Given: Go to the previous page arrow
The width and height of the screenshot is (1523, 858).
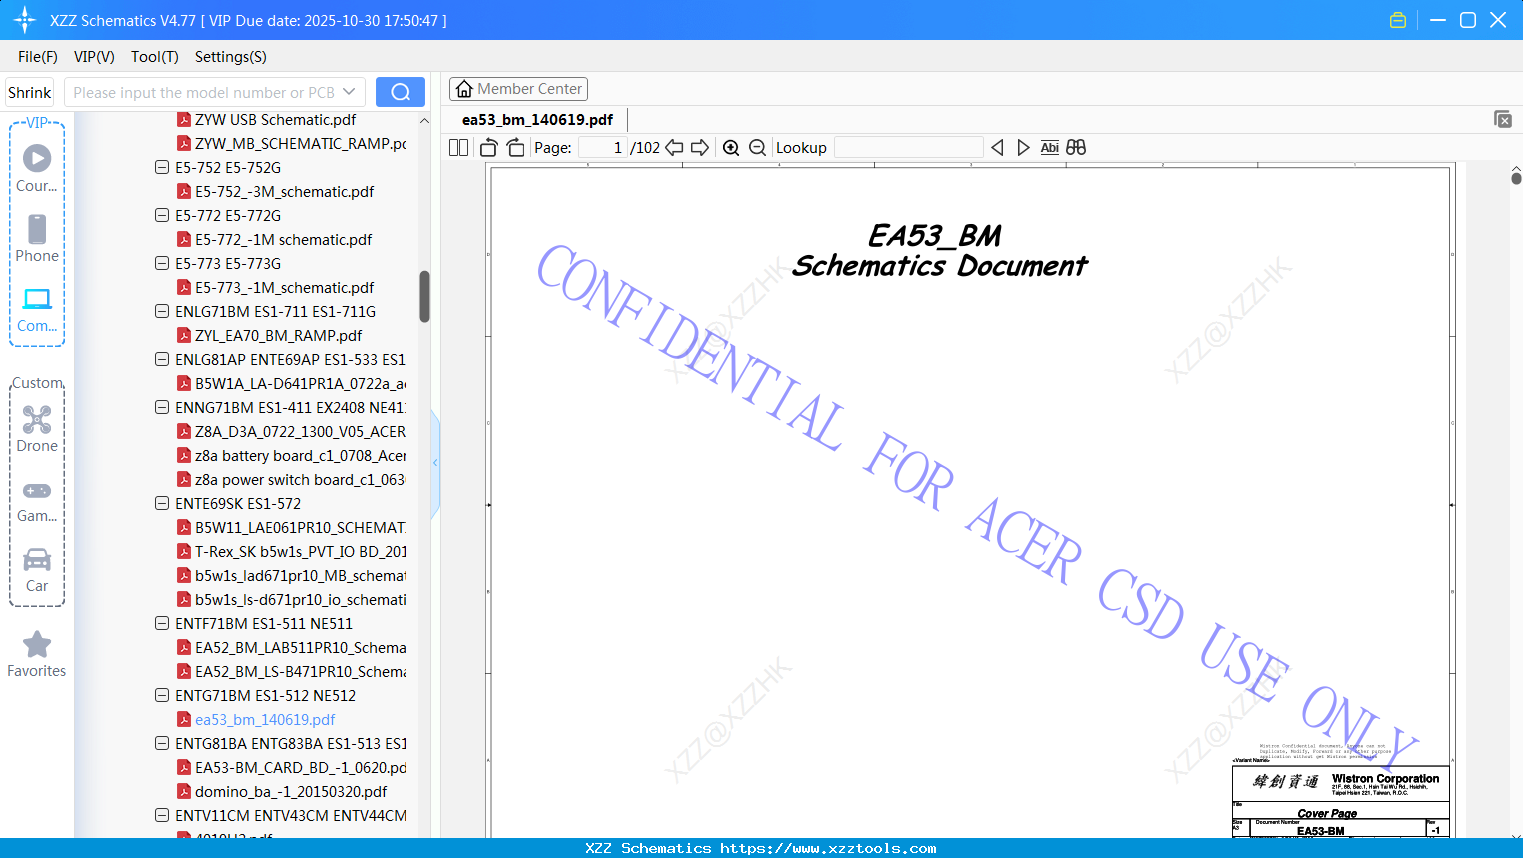Looking at the screenshot, I should [674, 147].
